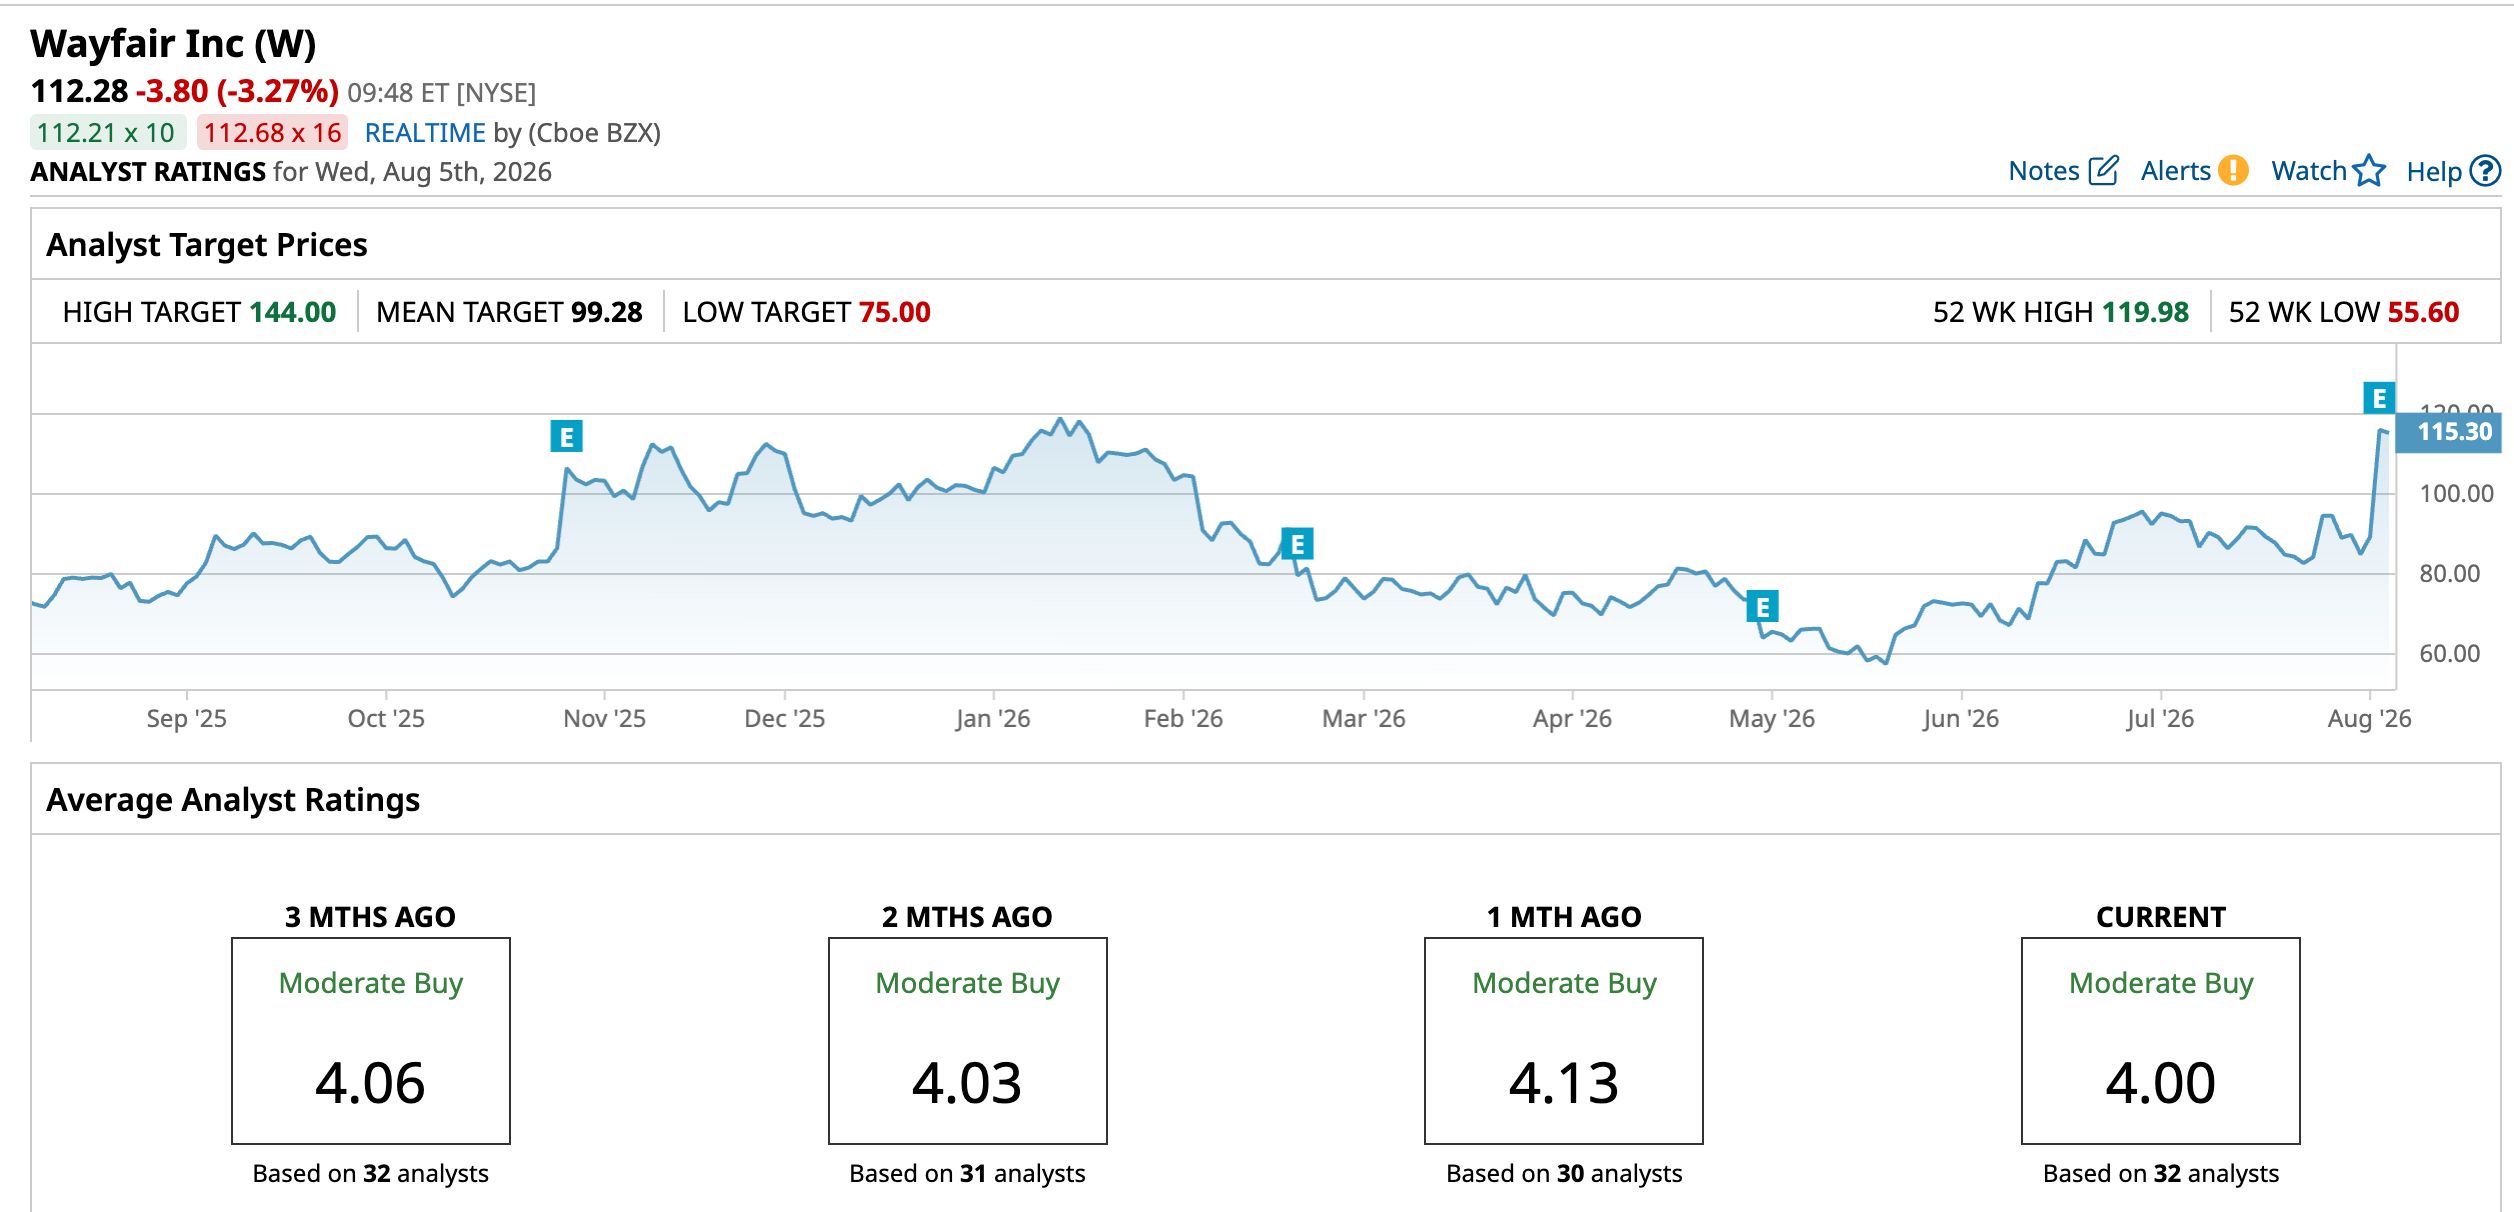Click the 1 MTH AGO rating score 4.13
This screenshot has height=1212, width=2514.
point(1564,1083)
